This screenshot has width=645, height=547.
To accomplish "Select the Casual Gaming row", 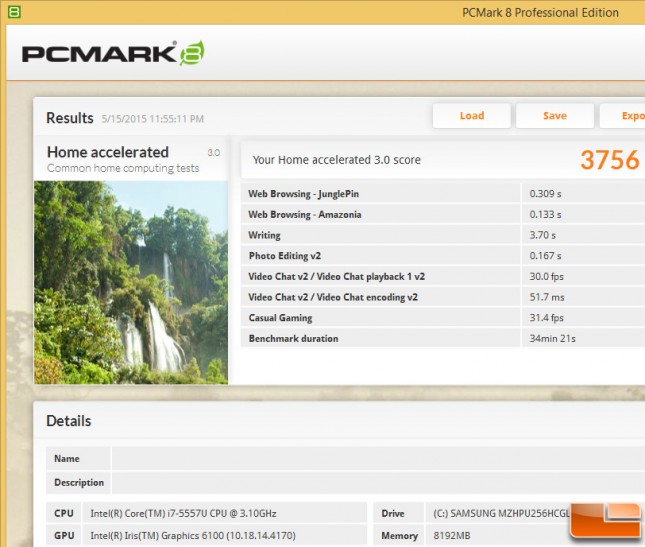I will pos(443,318).
